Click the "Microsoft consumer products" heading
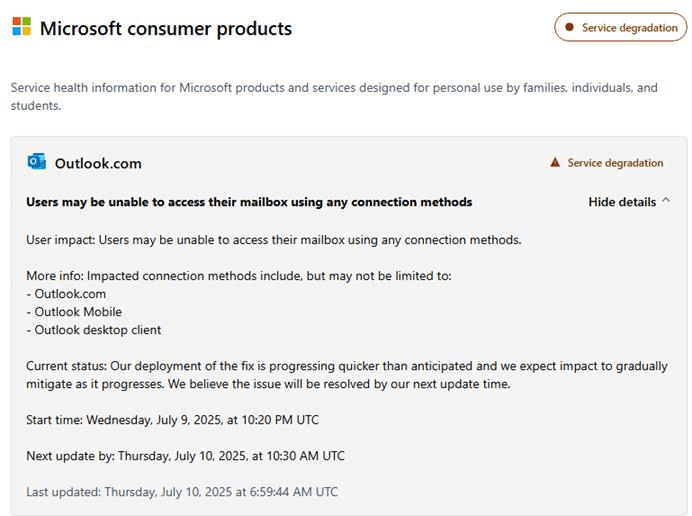 (166, 28)
